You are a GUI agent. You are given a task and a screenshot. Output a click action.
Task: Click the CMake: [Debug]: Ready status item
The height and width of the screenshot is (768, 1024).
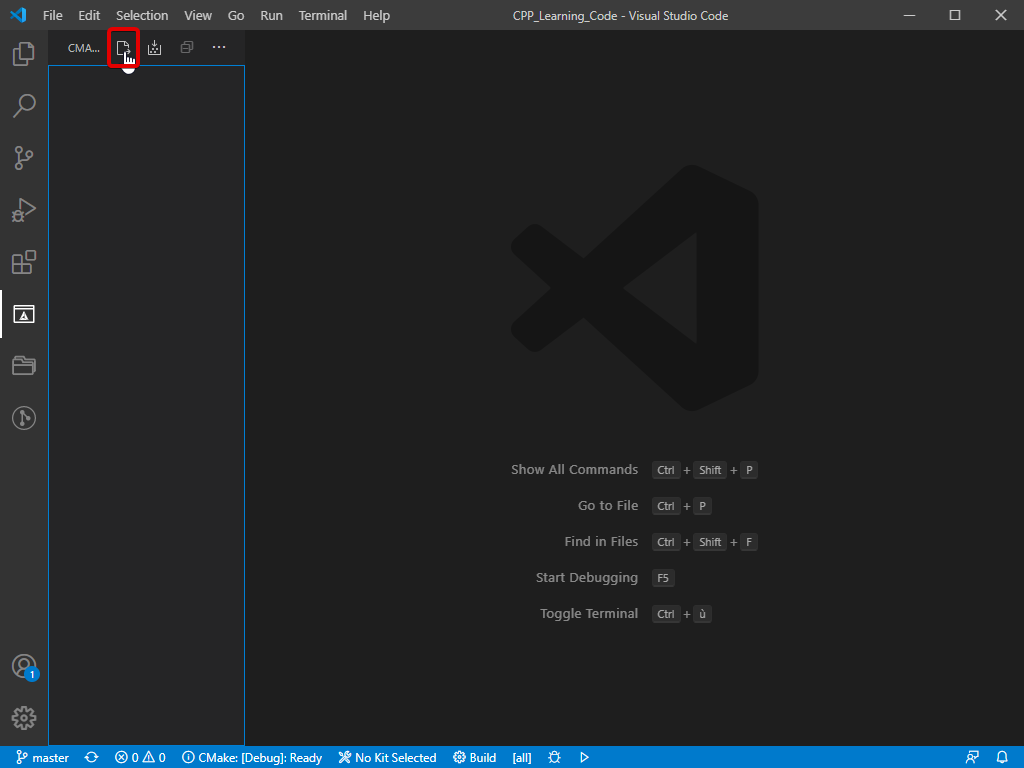coord(252,758)
